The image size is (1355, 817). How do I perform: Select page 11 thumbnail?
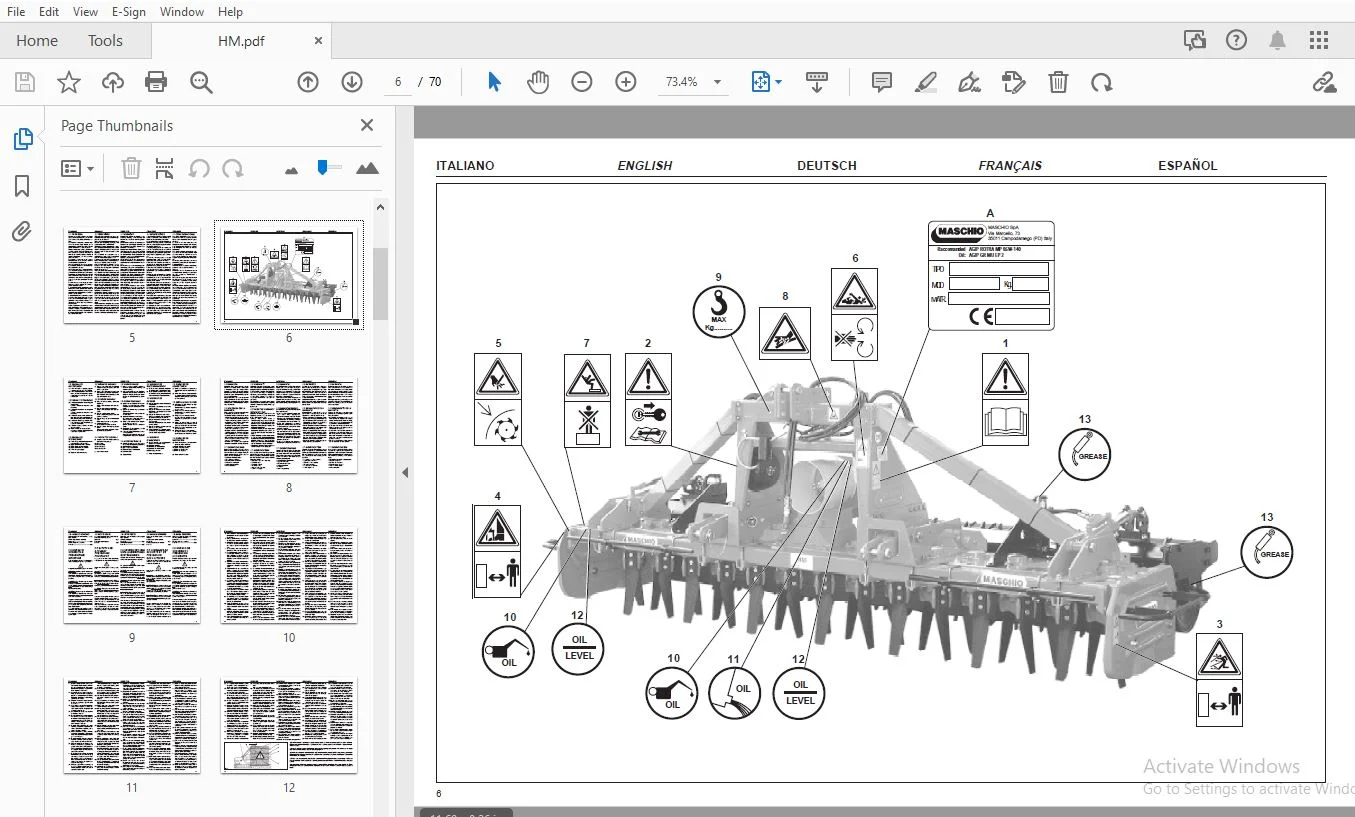click(x=132, y=725)
